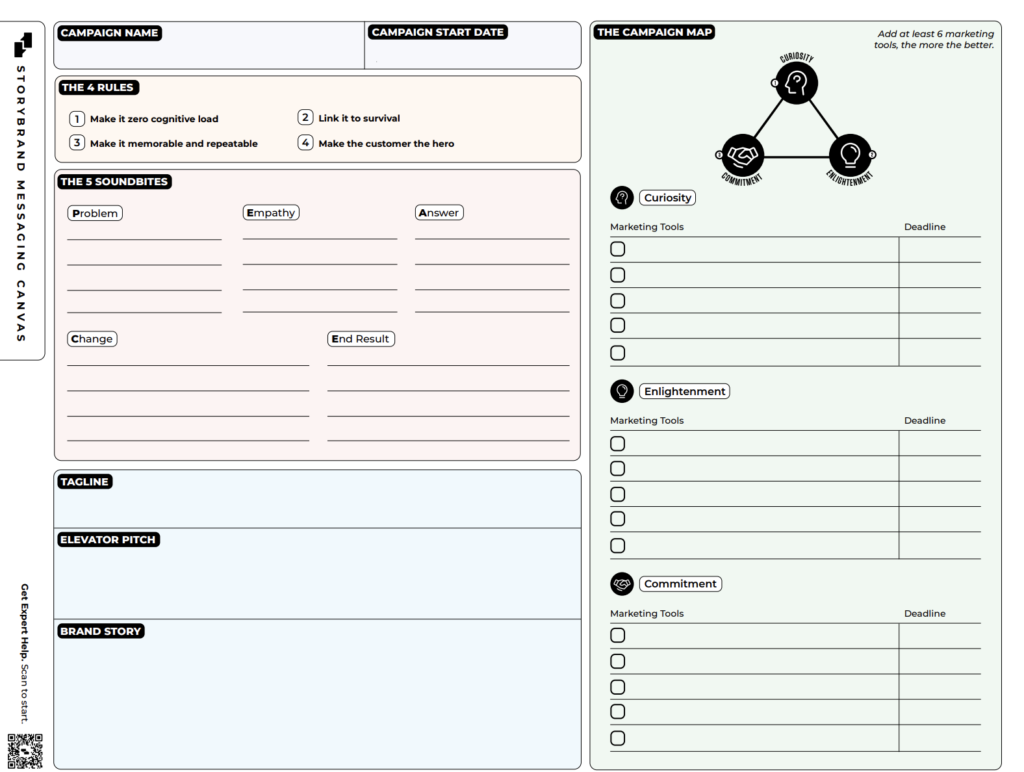Click into the Elevator Pitch text area
This screenshot has width=1024, height=772.
[x=317, y=573]
